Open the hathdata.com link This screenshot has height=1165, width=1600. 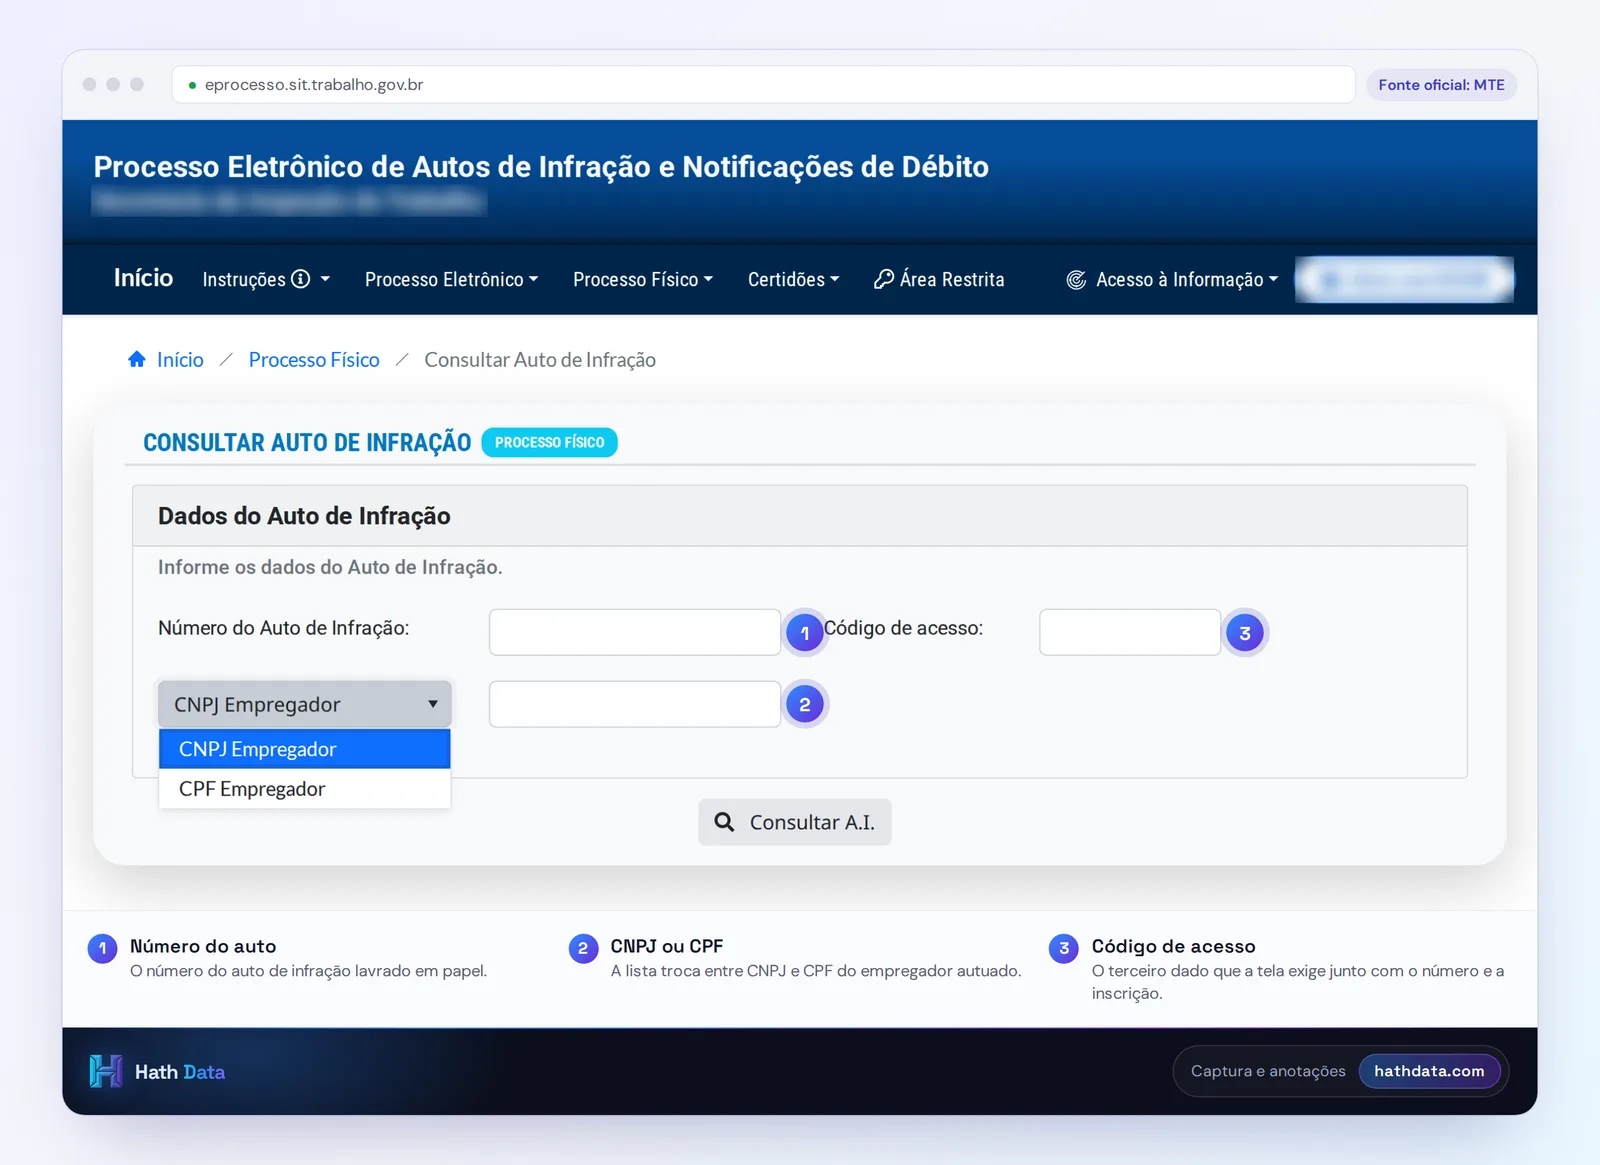1429,1071
